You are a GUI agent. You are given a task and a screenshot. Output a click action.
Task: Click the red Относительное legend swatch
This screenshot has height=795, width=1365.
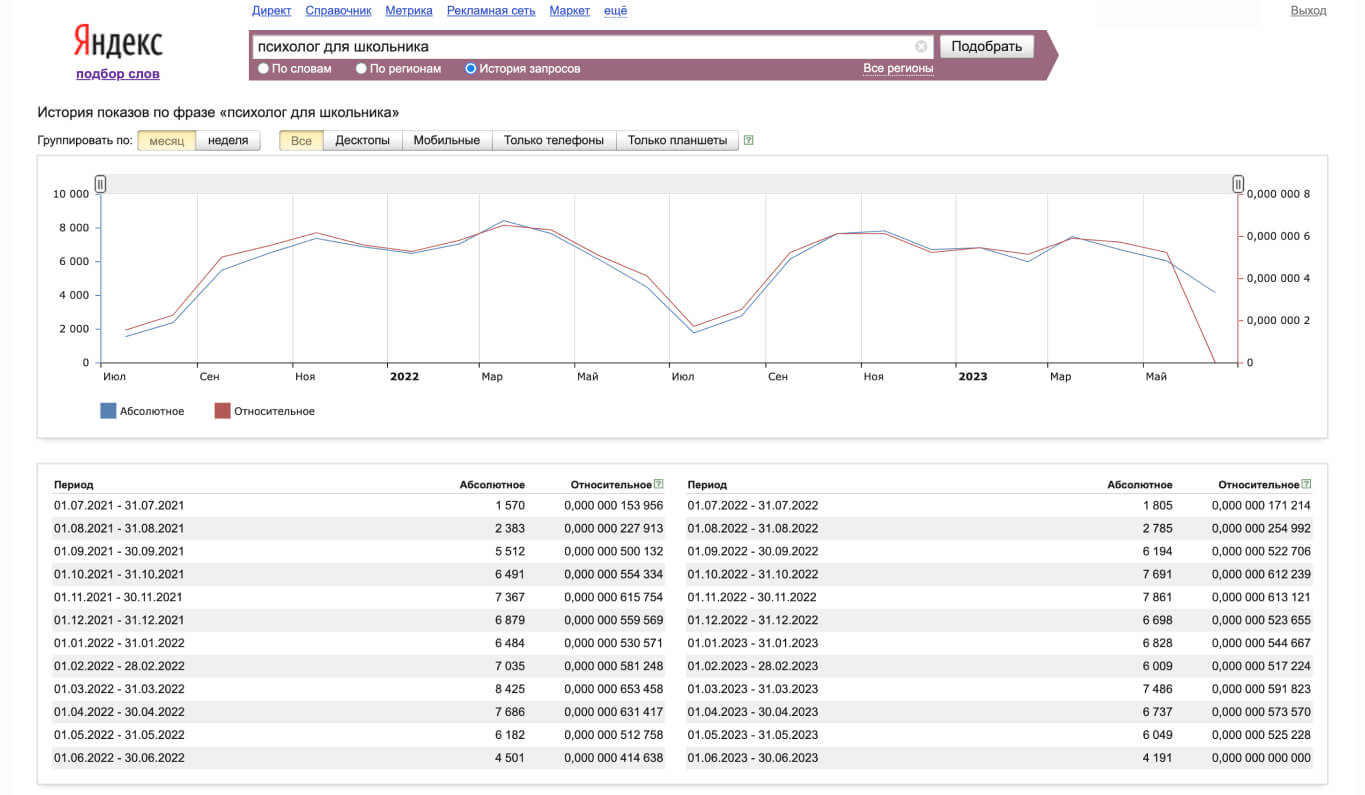[x=223, y=411]
